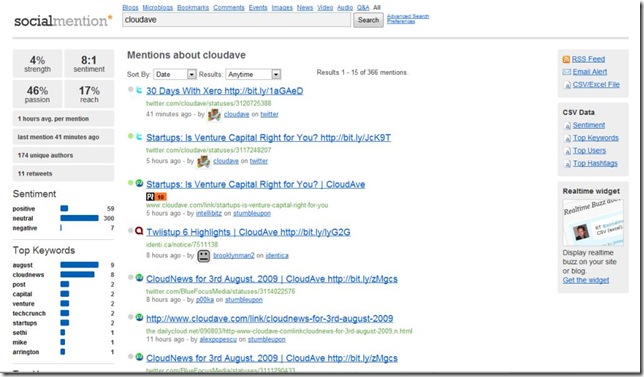Click the Email Alert envelope icon
Image resolution: width=644 pixels, height=377 pixels.
point(567,72)
